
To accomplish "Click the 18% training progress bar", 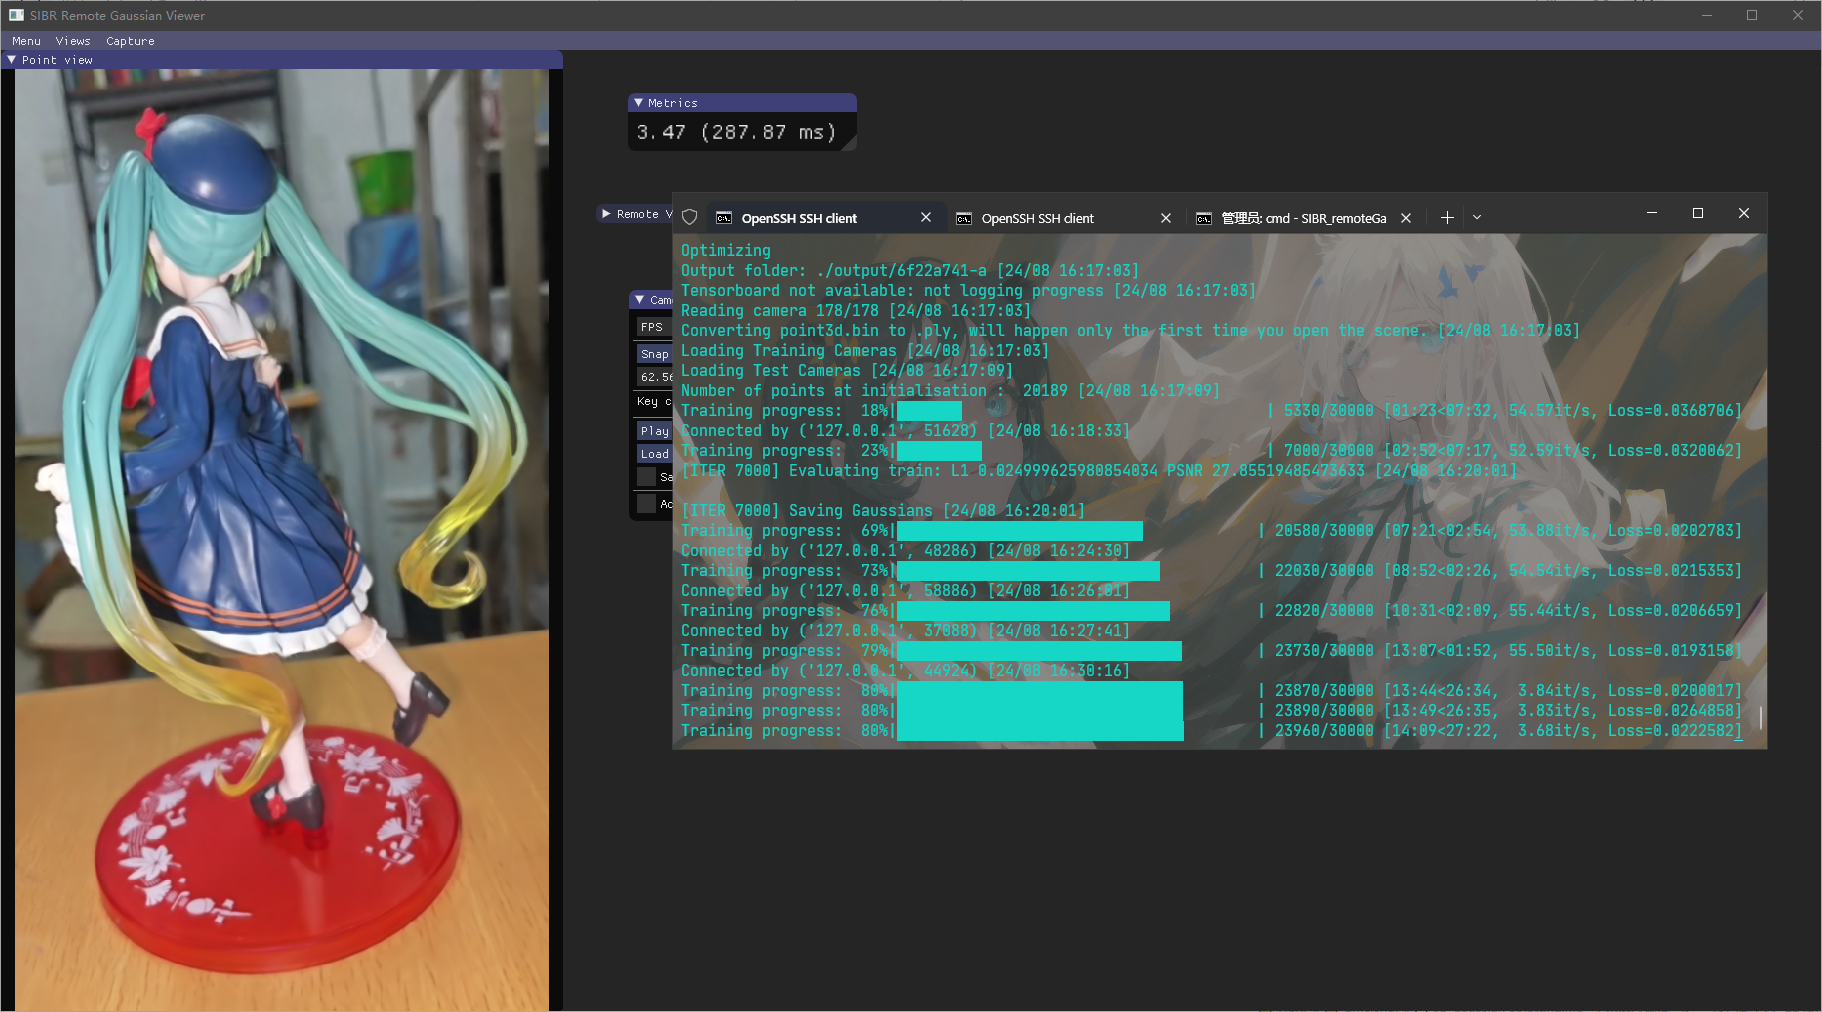I will tap(929, 411).
